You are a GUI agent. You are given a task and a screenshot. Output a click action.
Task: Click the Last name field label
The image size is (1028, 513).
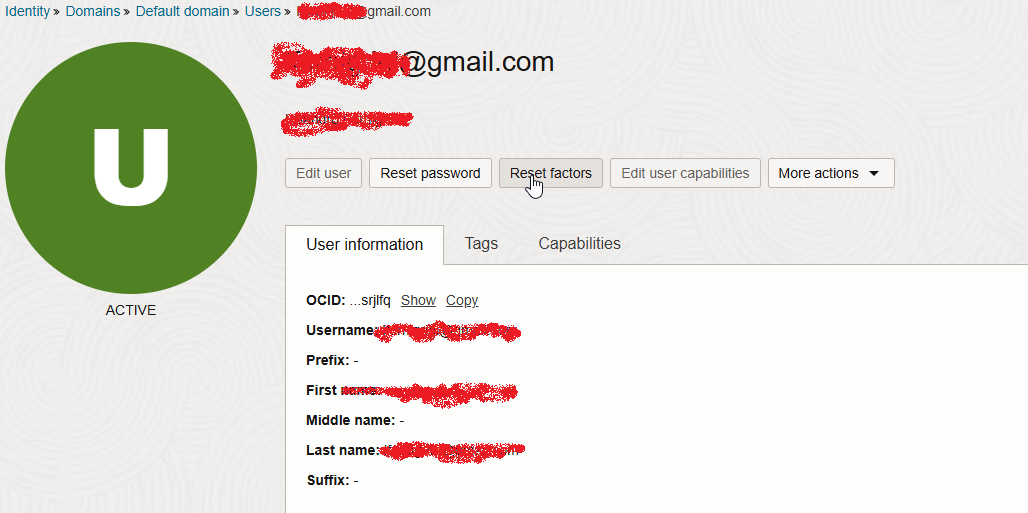click(x=342, y=450)
